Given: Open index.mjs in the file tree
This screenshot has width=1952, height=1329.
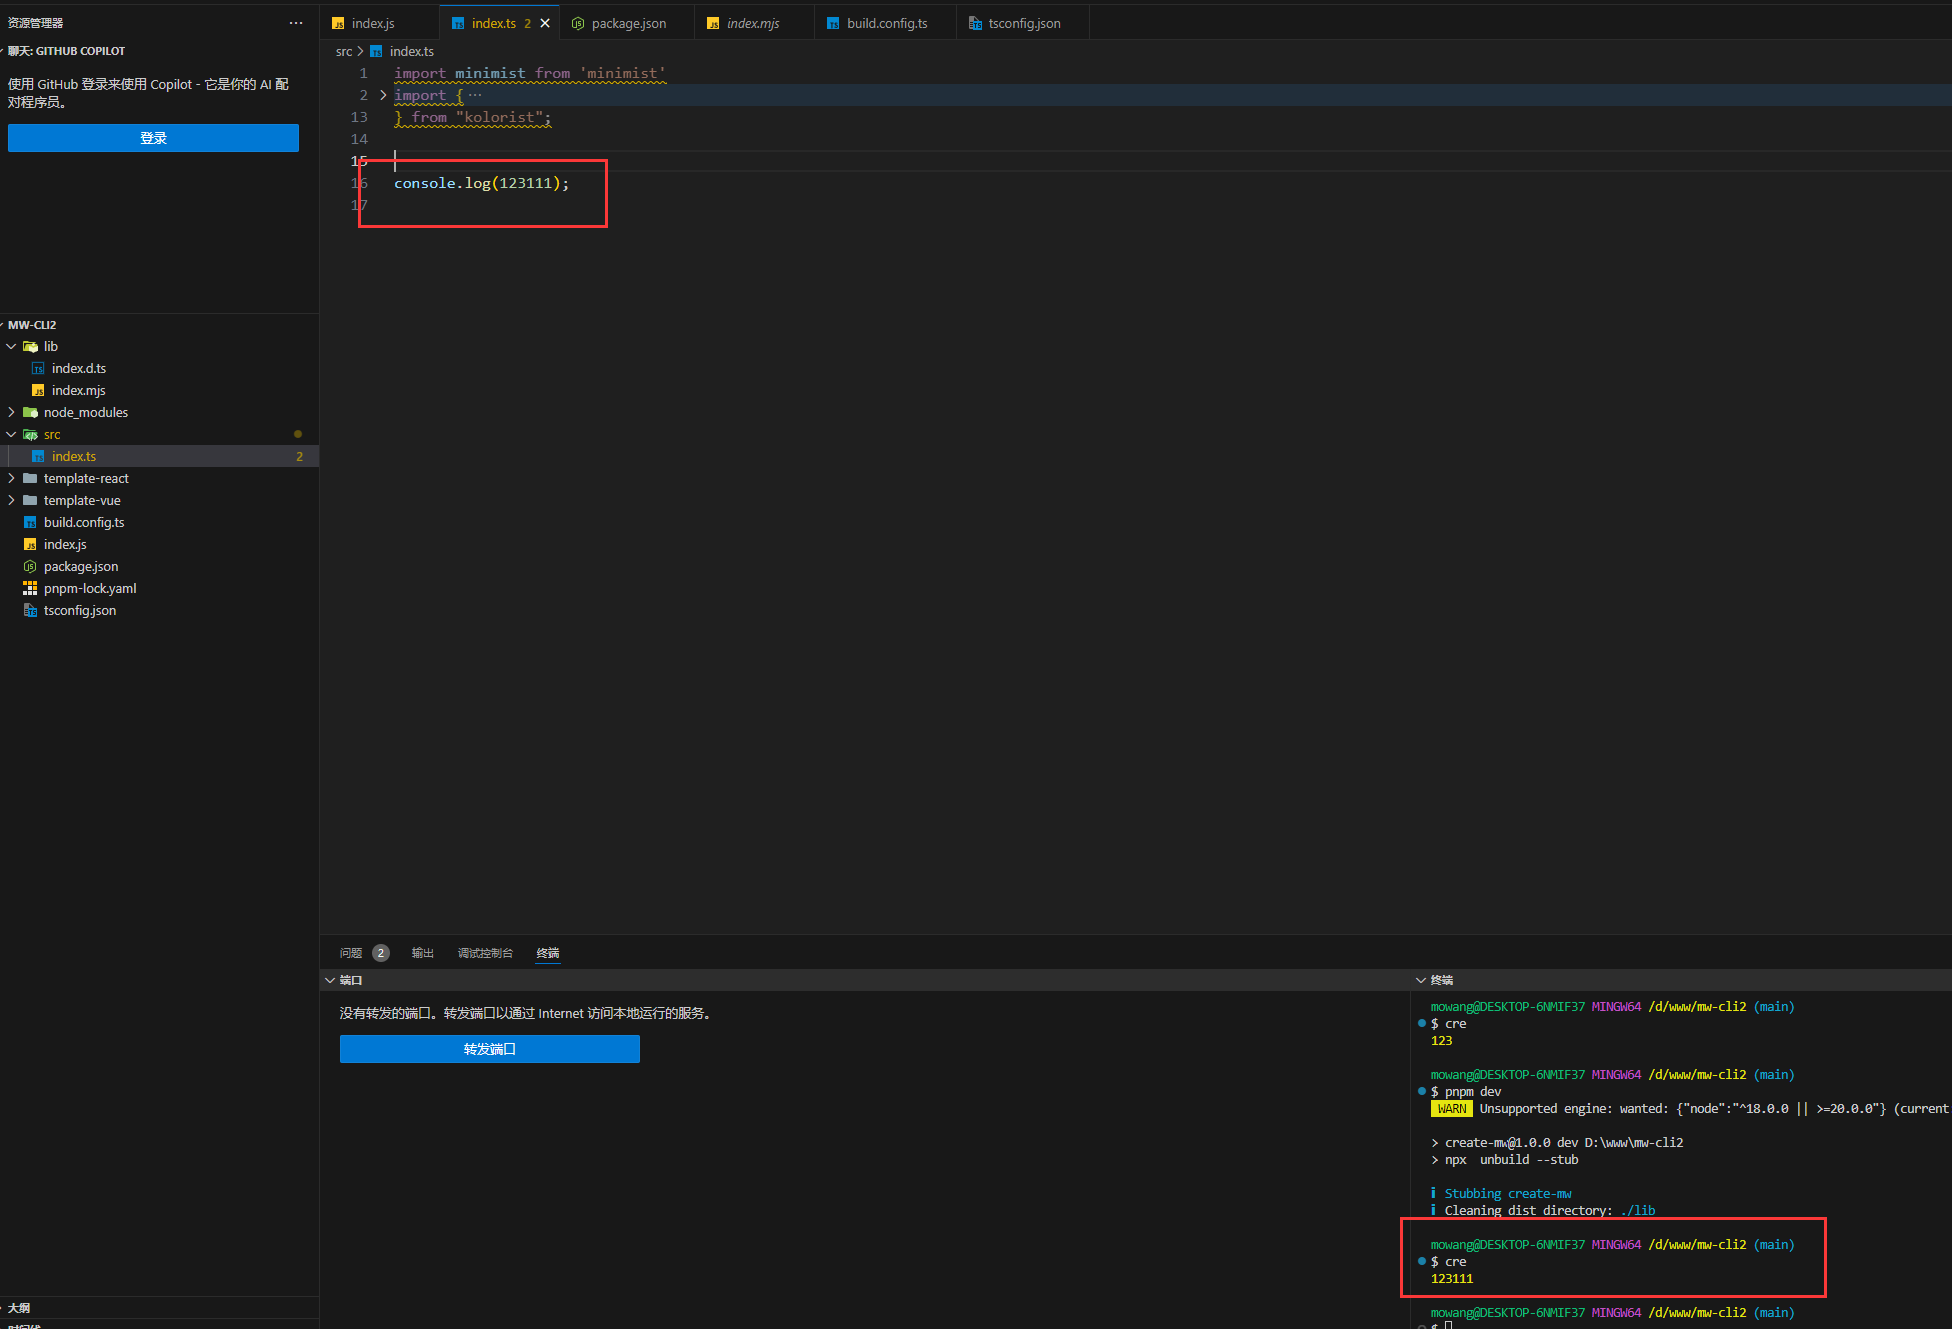Looking at the screenshot, I should click(78, 390).
